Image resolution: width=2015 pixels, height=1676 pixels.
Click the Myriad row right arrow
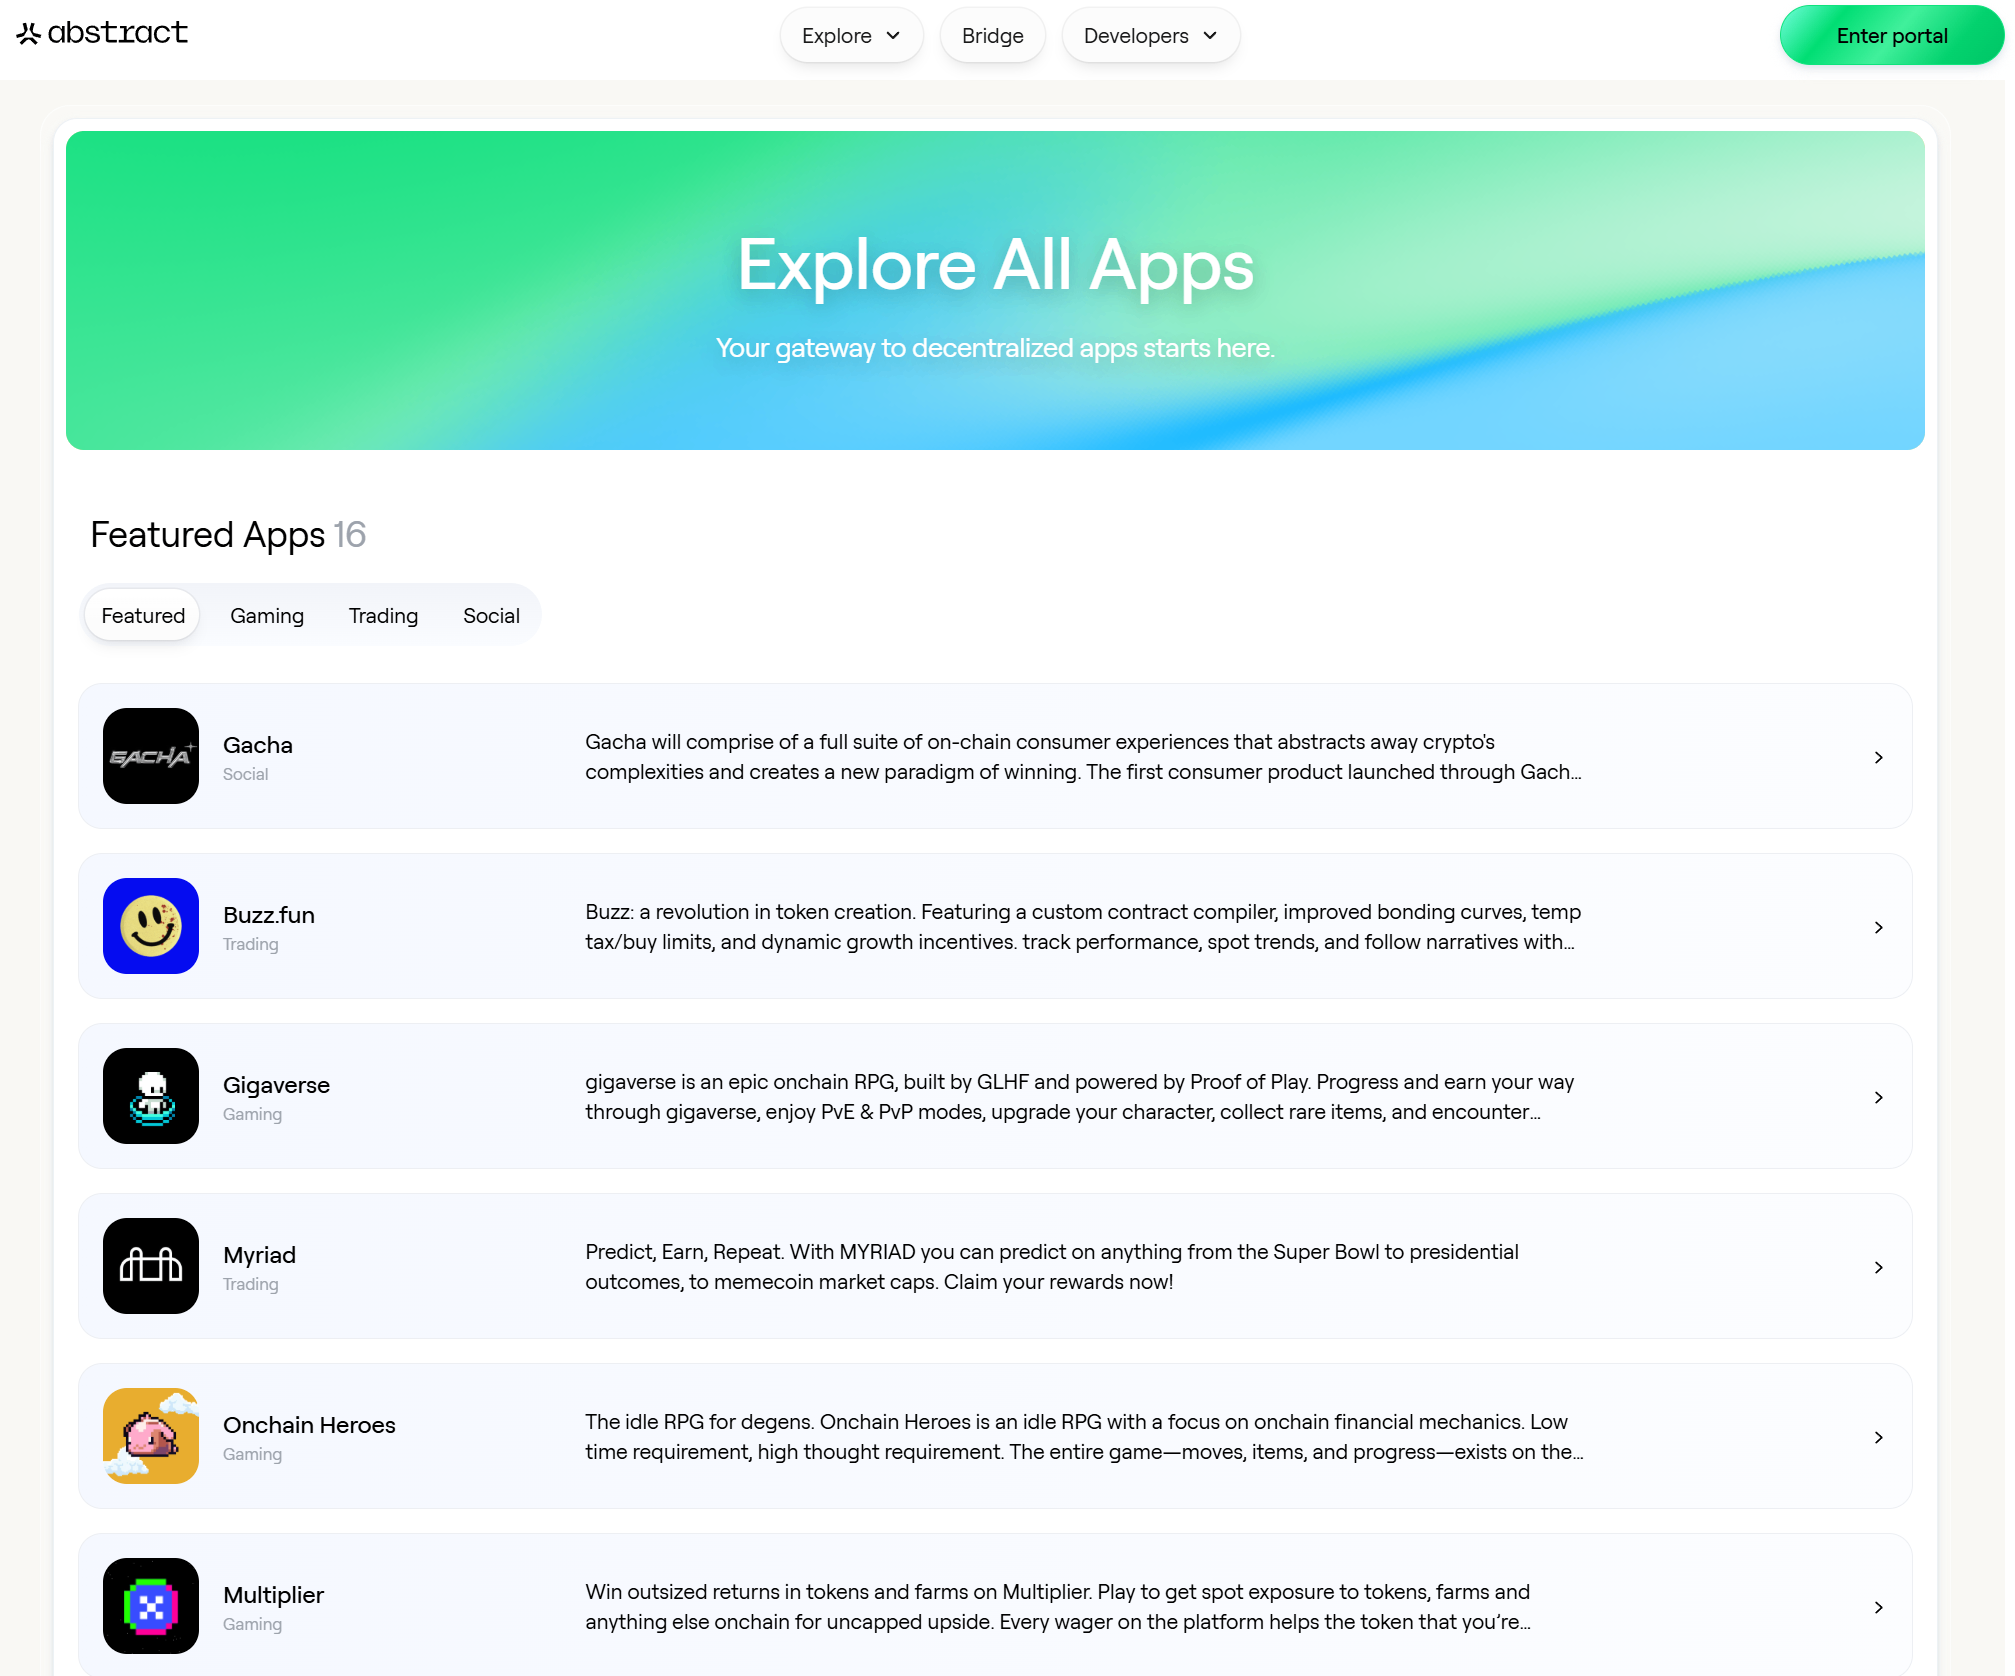click(x=1878, y=1267)
